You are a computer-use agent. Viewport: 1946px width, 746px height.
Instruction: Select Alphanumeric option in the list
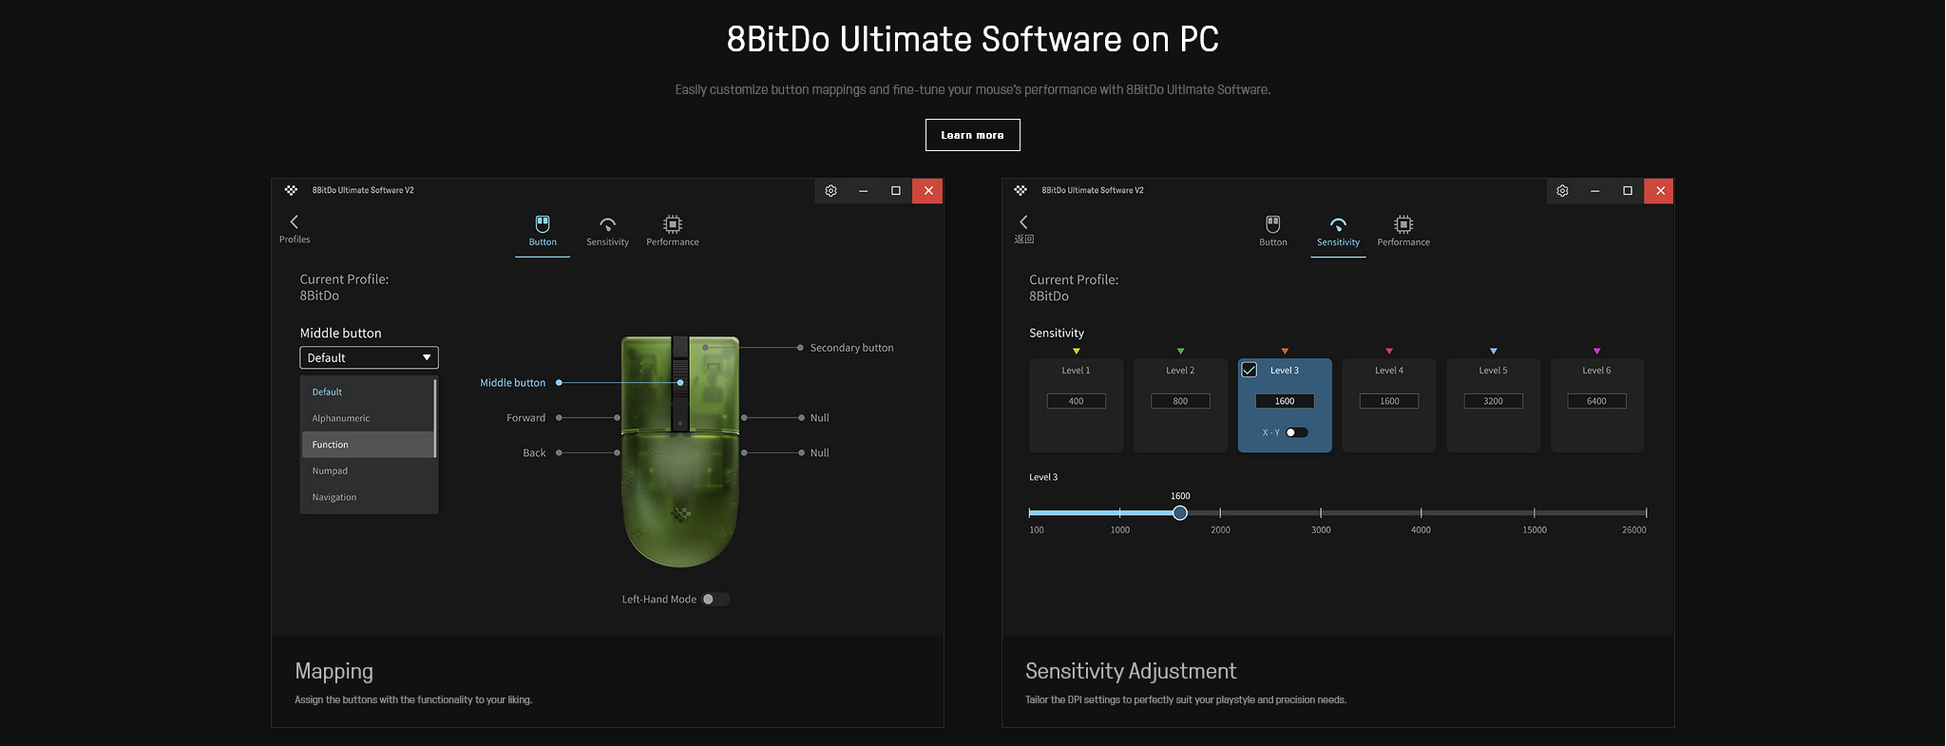[x=341, y=418]
